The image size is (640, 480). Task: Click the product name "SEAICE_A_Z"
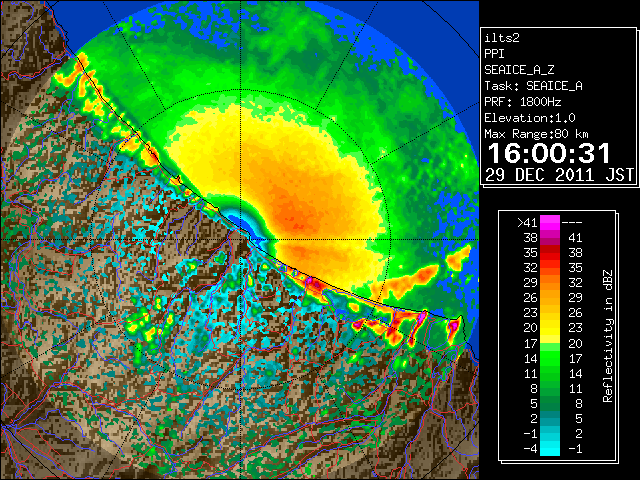[519, 70]
